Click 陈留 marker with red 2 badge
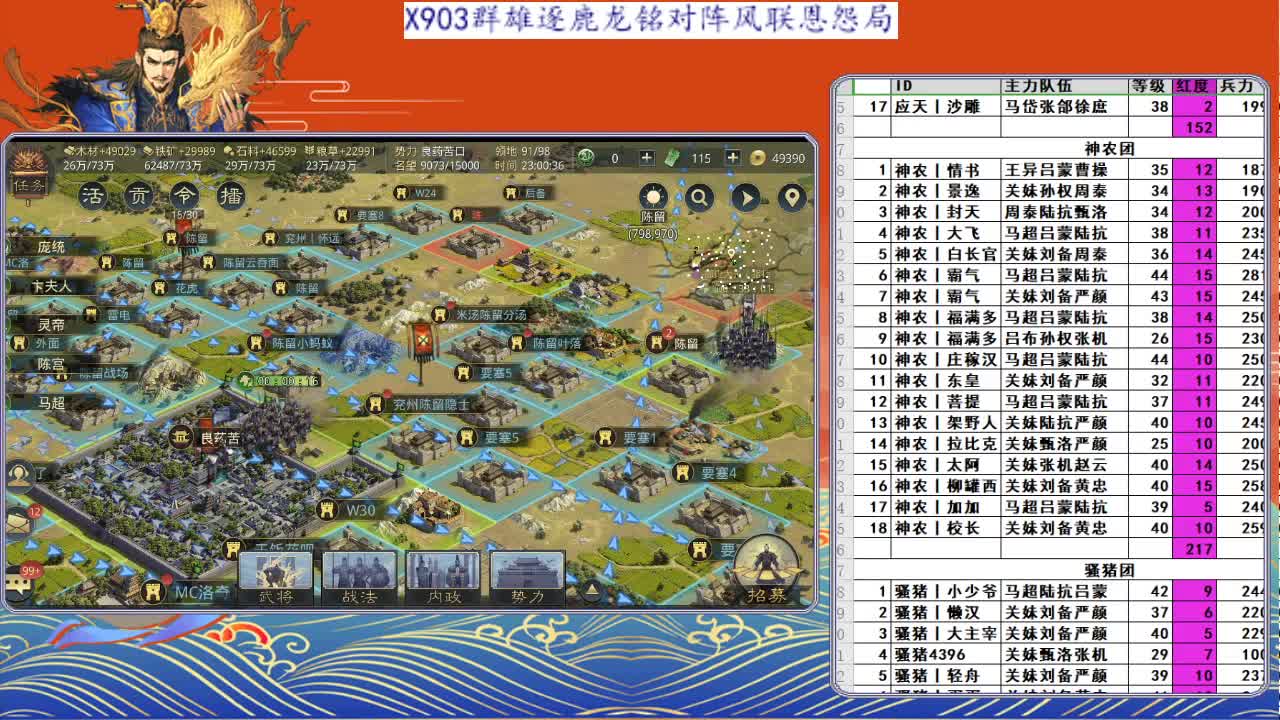 [x=675, y=343]
